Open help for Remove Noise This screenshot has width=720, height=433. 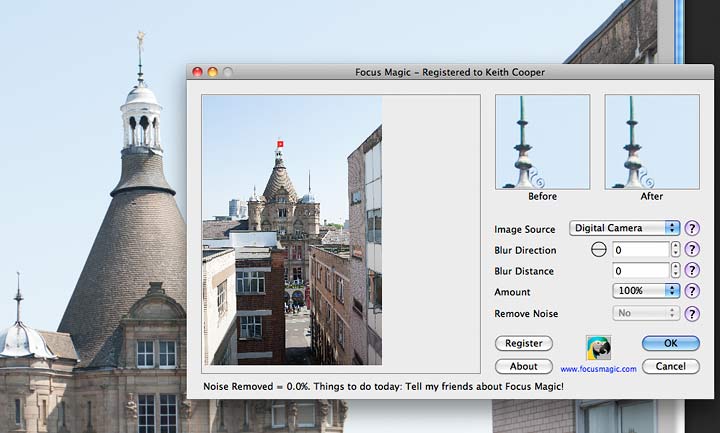(x=692, y=314)
